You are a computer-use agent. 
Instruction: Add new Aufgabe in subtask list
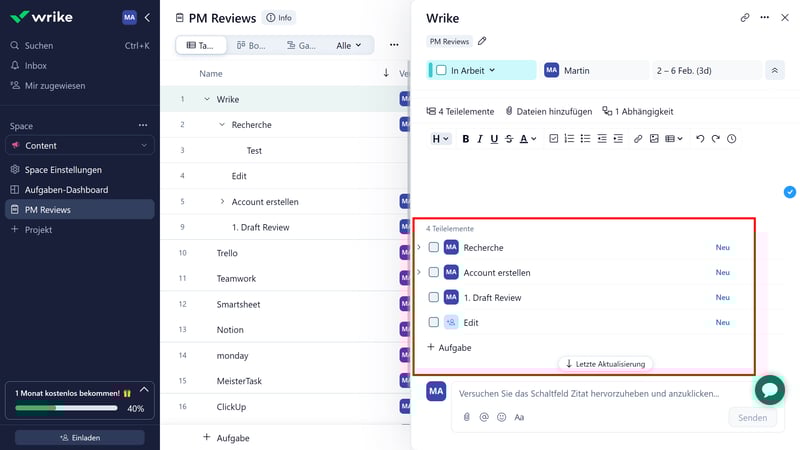pos(449,347)
